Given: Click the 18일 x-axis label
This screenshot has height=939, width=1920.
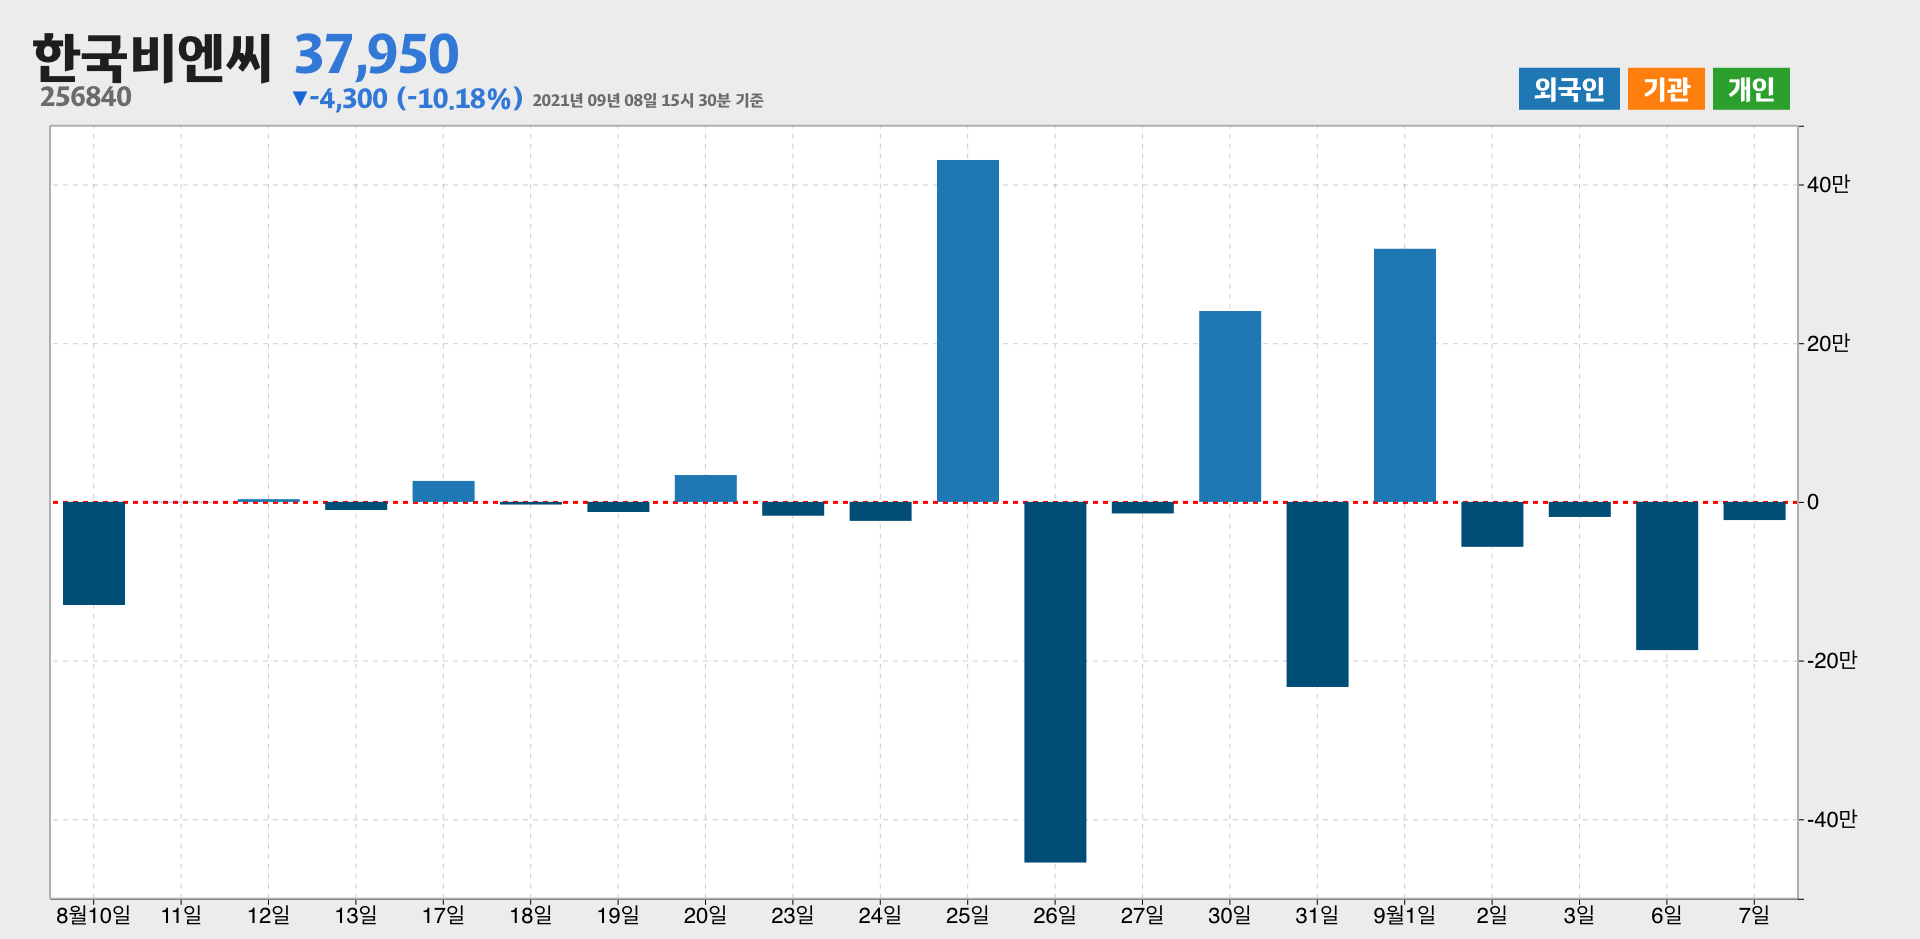Looking at the screenshot, I should coord(530,915).
